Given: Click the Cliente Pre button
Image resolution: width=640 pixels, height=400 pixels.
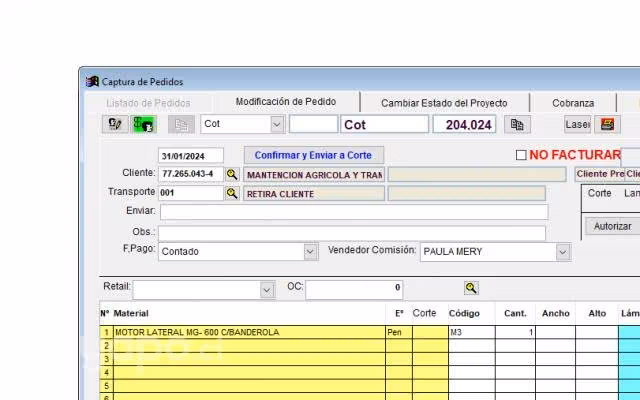Looking at the screenshot, I should click(x=600, y=174).
